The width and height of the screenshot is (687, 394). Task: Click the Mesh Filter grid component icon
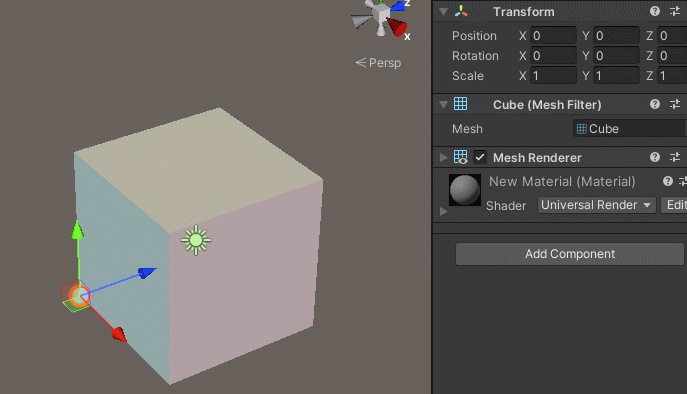(460, 104)
